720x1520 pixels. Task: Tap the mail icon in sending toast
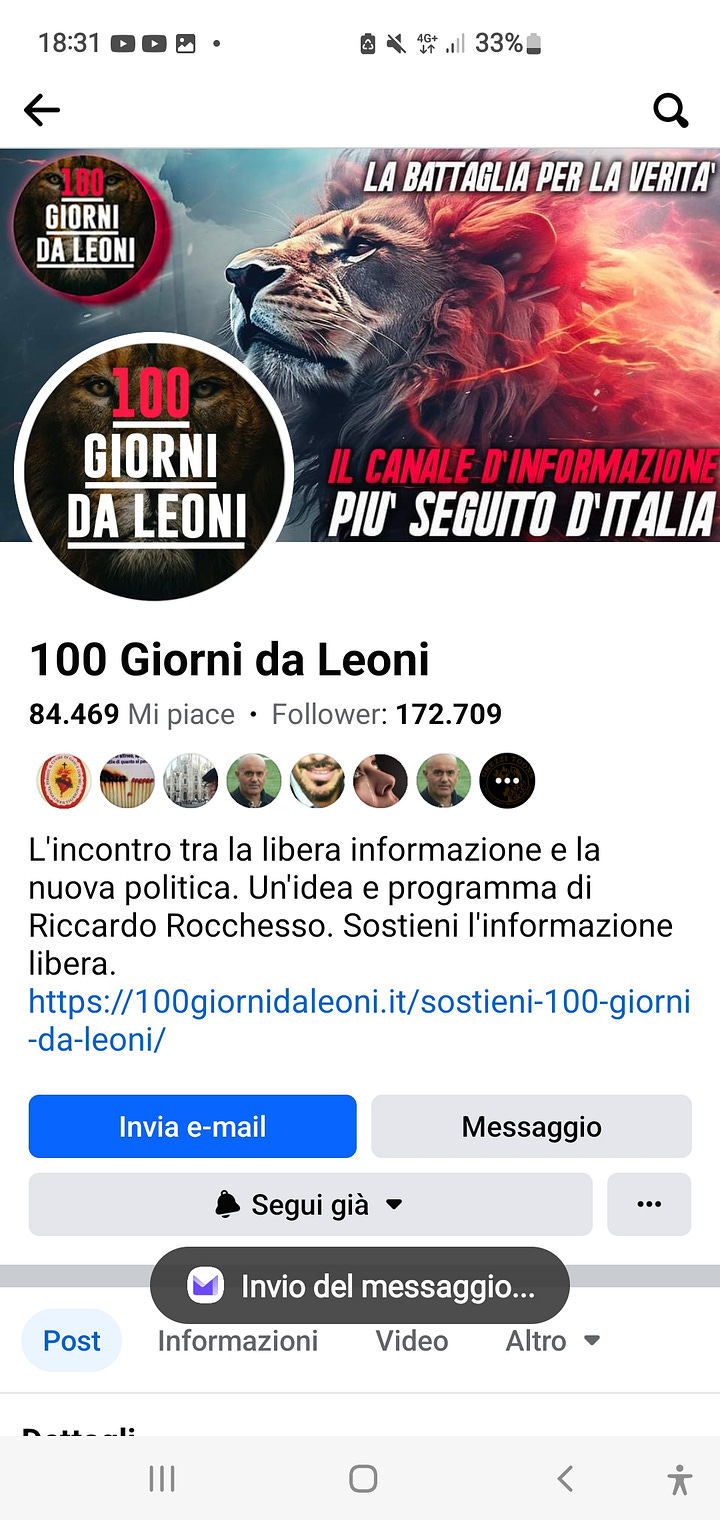(205, 1285)
